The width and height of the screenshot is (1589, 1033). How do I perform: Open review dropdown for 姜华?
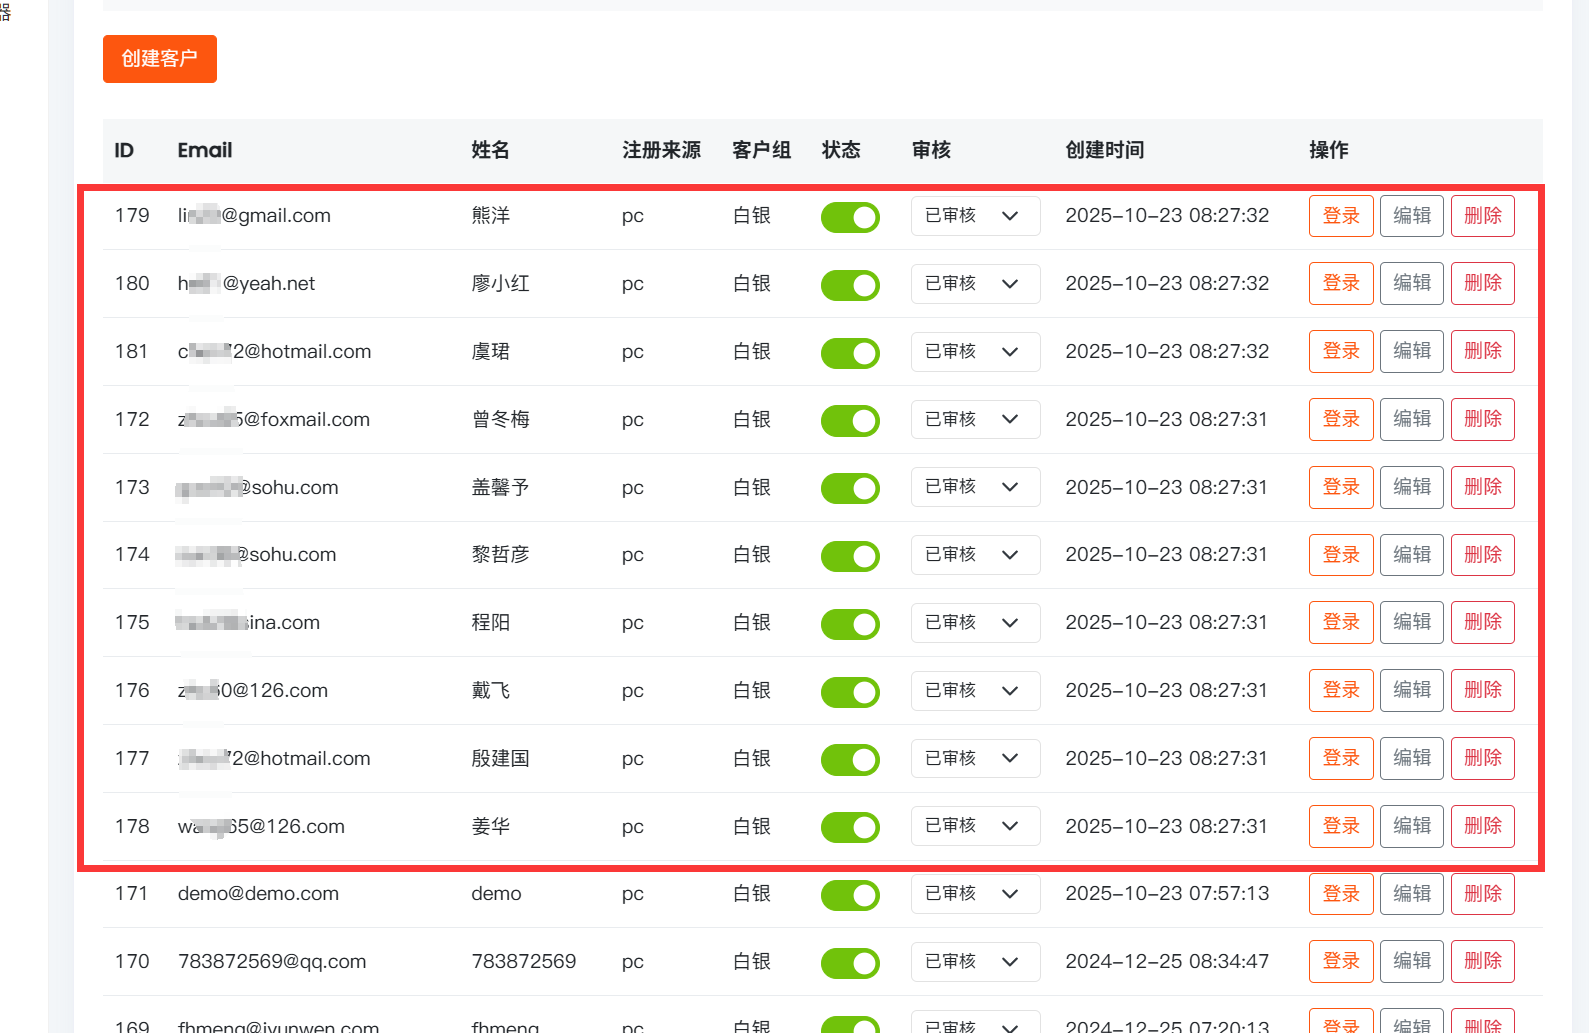(974, 826)
